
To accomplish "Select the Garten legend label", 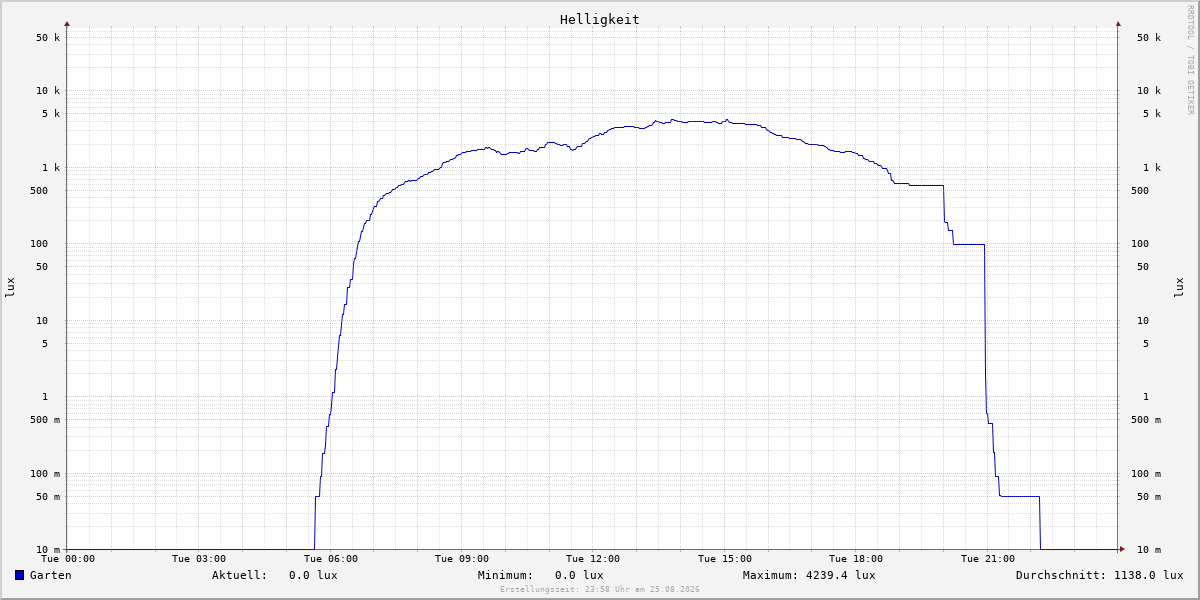I will pyautogui.click(x=51, y=575).
